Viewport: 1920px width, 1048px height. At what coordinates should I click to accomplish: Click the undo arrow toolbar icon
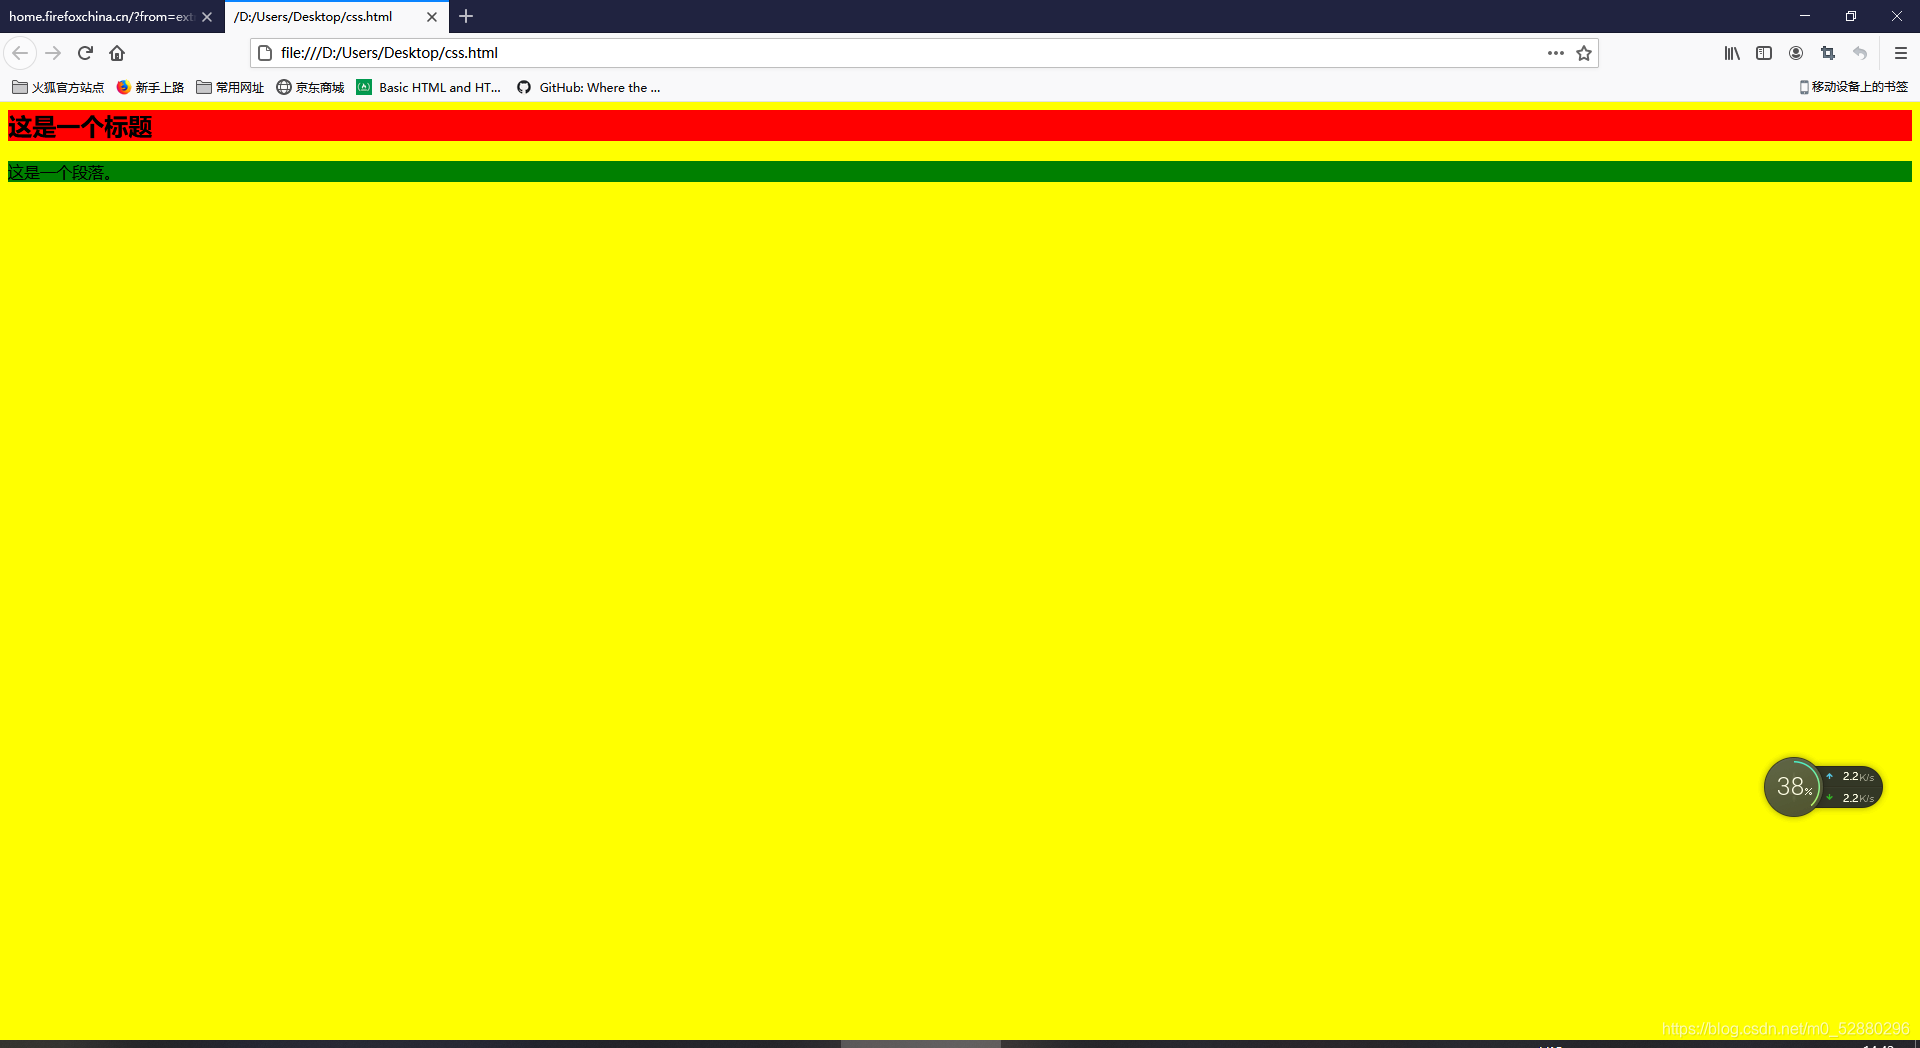click(1860, 53)
